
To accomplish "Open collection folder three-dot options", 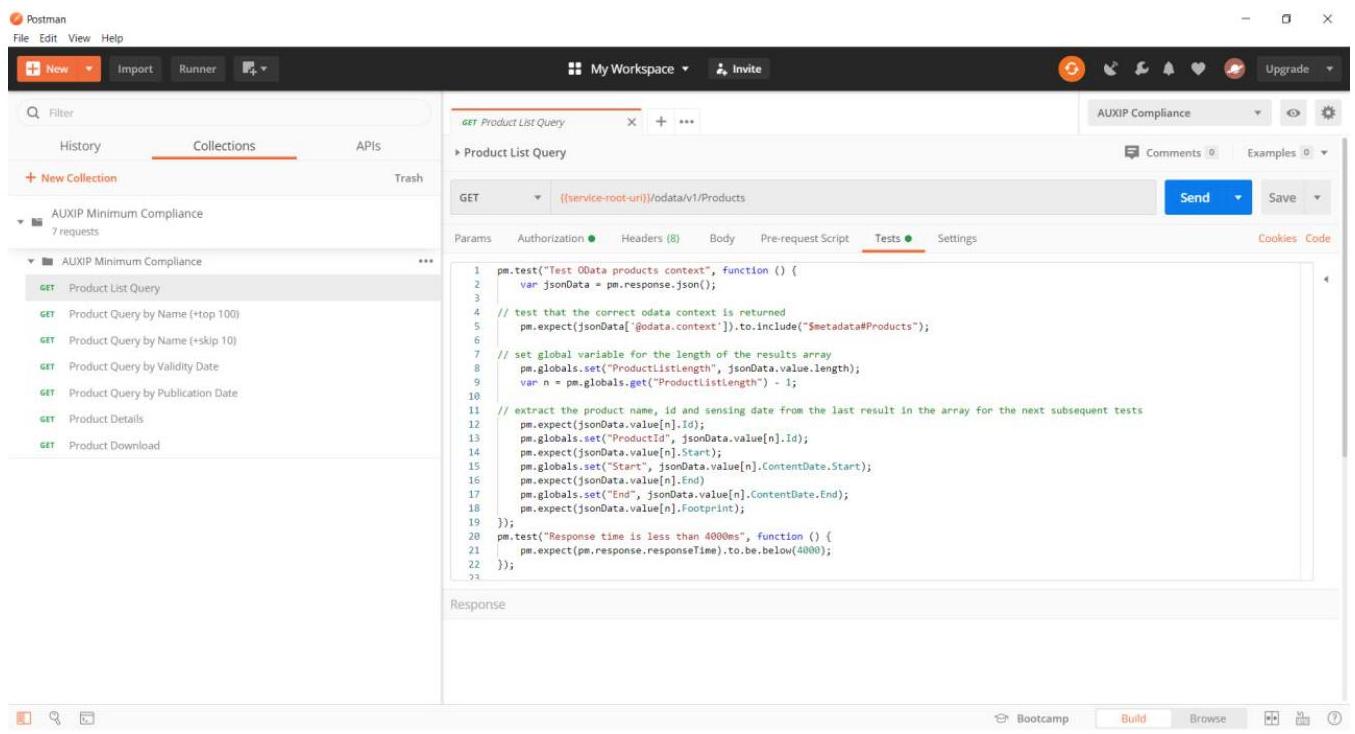I will click(425, 261).
